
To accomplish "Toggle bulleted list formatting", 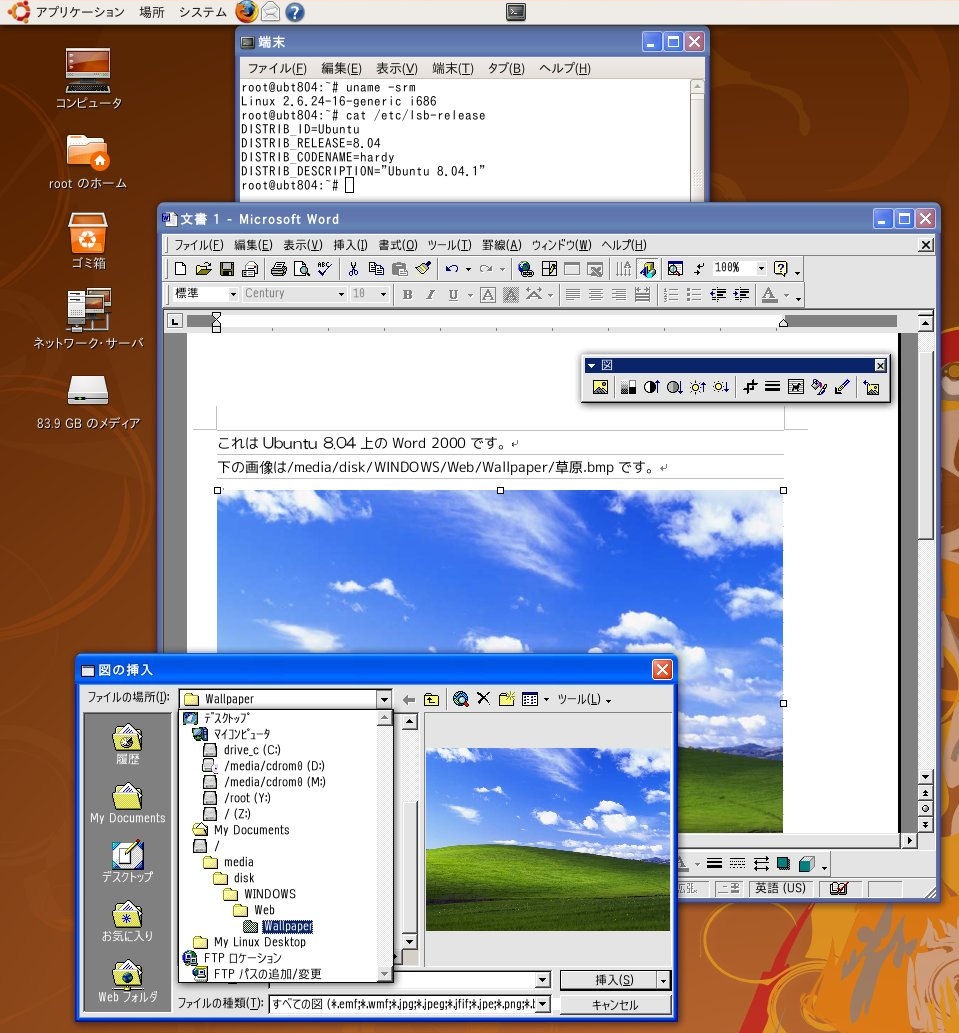I will click(694, 294).
